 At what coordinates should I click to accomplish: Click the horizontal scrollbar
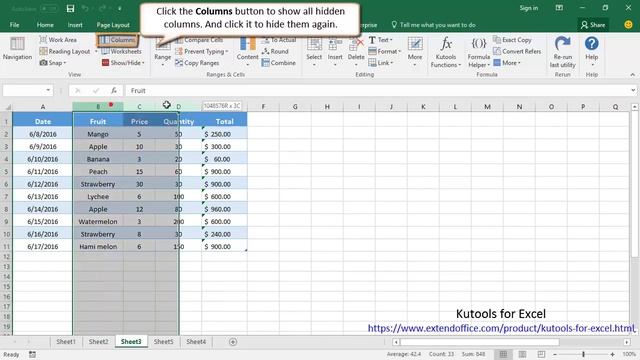point(480,342)
